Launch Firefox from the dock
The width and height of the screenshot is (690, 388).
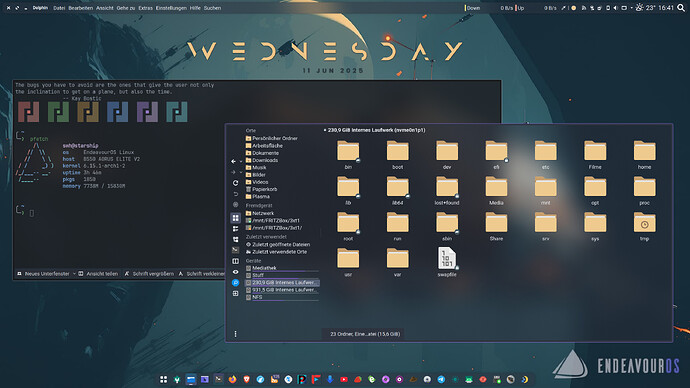[x=232, y=379]
